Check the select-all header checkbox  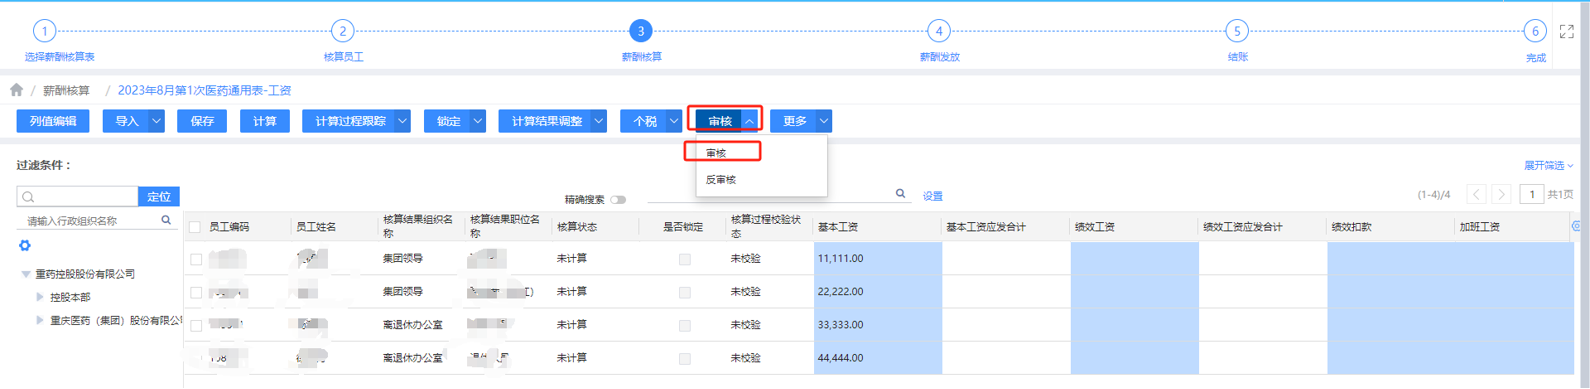coord(195,227)
